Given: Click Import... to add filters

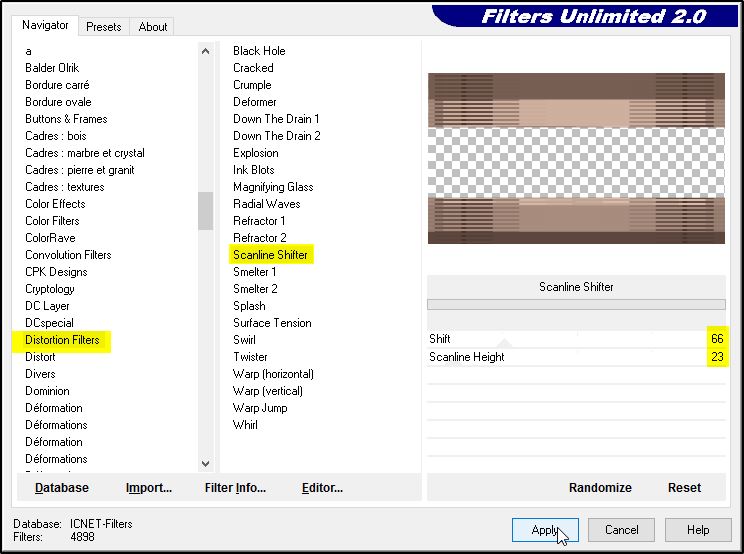Looking at the screenshot, I should point(149,488).
